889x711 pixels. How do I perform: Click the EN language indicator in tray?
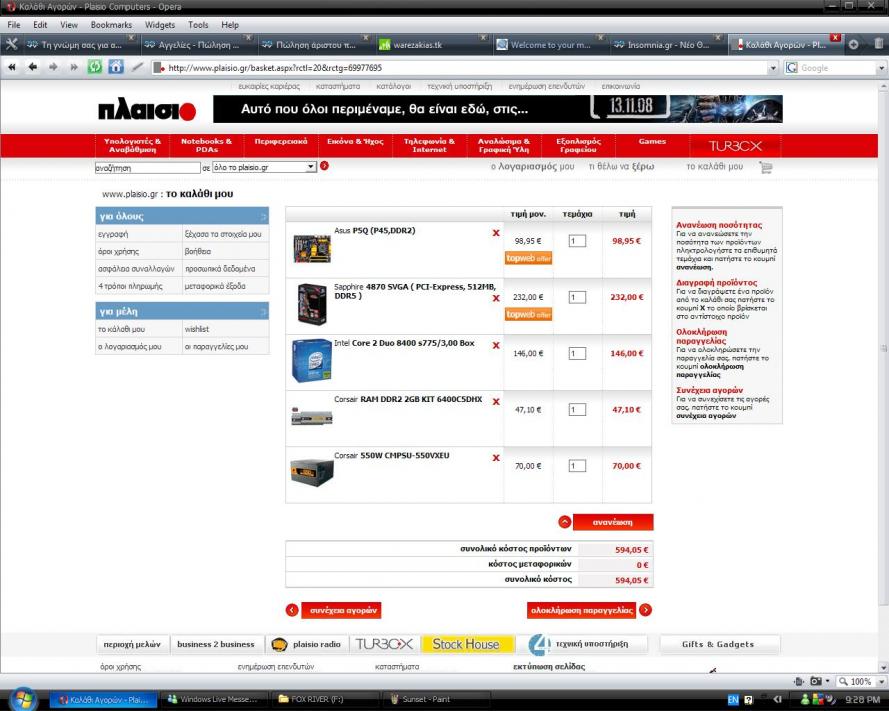point(733,700)
